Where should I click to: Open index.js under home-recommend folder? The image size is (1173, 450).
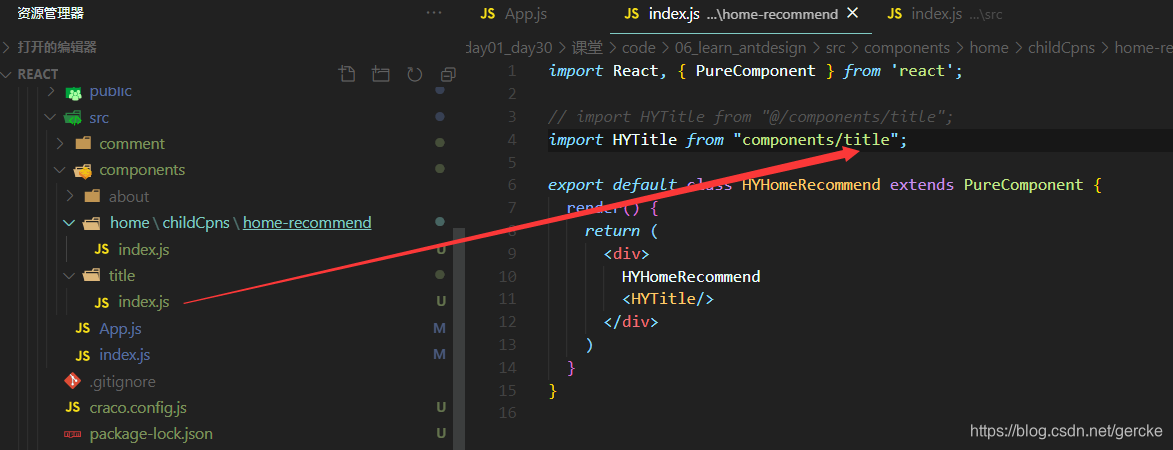(x=144, y=249)
